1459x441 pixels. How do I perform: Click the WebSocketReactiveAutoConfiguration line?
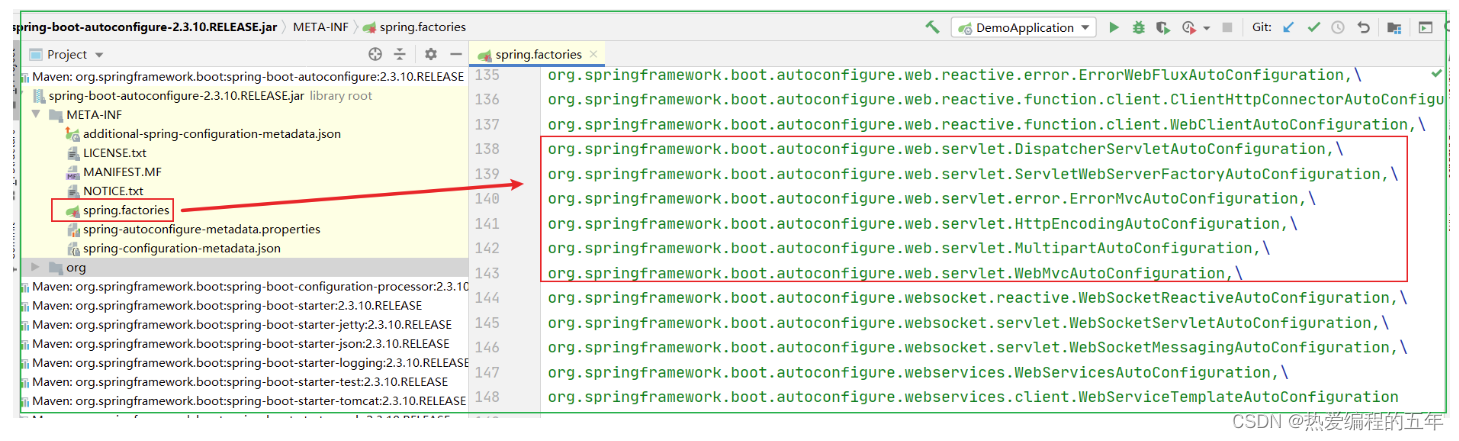pos(978,298)
